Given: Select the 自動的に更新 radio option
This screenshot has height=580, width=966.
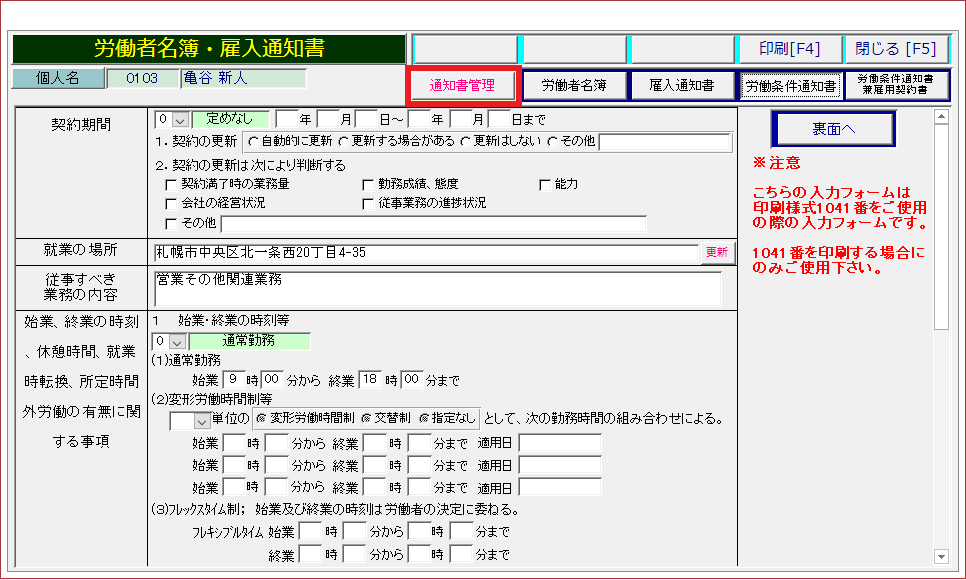Looking at the screenshot, I should point(253,141).
